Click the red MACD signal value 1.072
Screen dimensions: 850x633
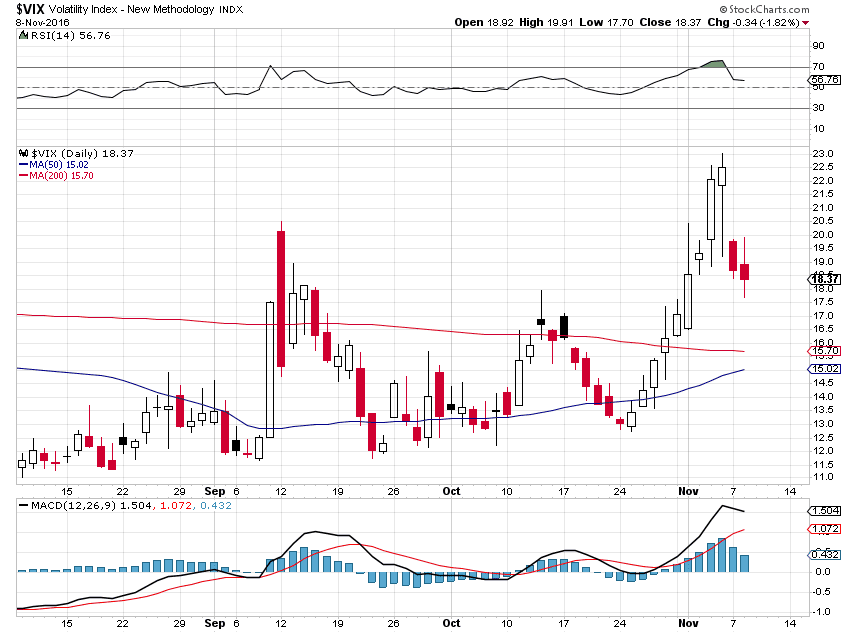pos(176,506)
